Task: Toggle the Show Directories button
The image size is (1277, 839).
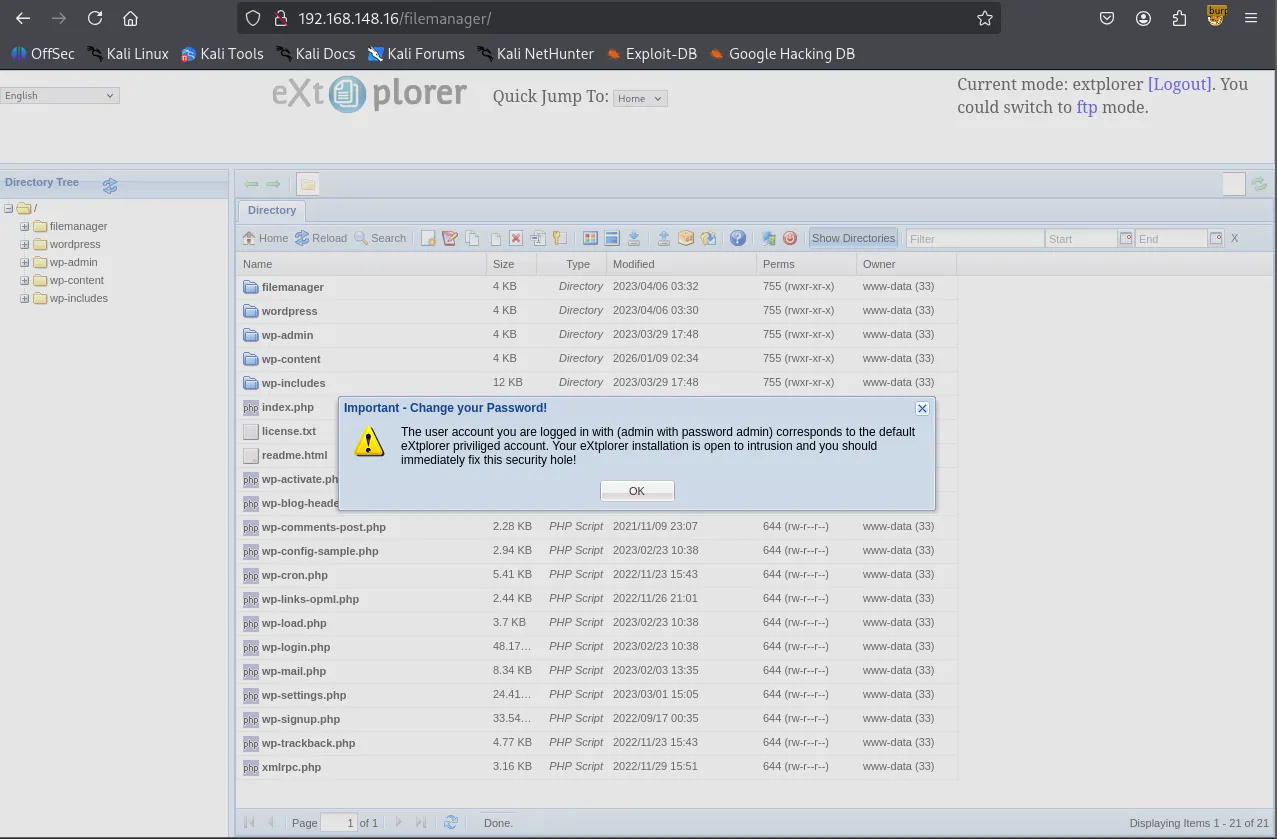Action: [853, 238]
